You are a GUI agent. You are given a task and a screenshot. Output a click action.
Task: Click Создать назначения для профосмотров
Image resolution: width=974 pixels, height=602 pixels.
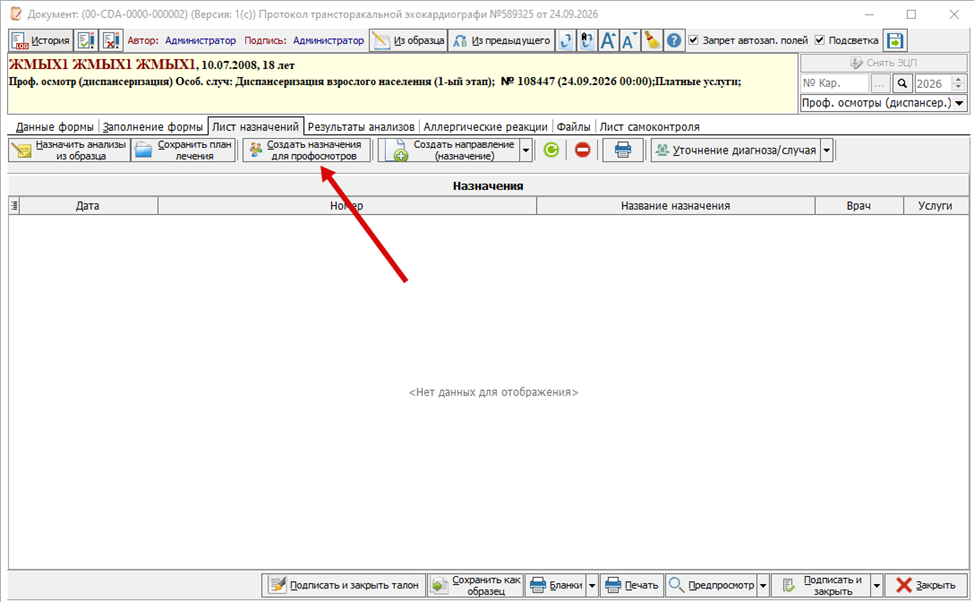(x=306, y=150)
